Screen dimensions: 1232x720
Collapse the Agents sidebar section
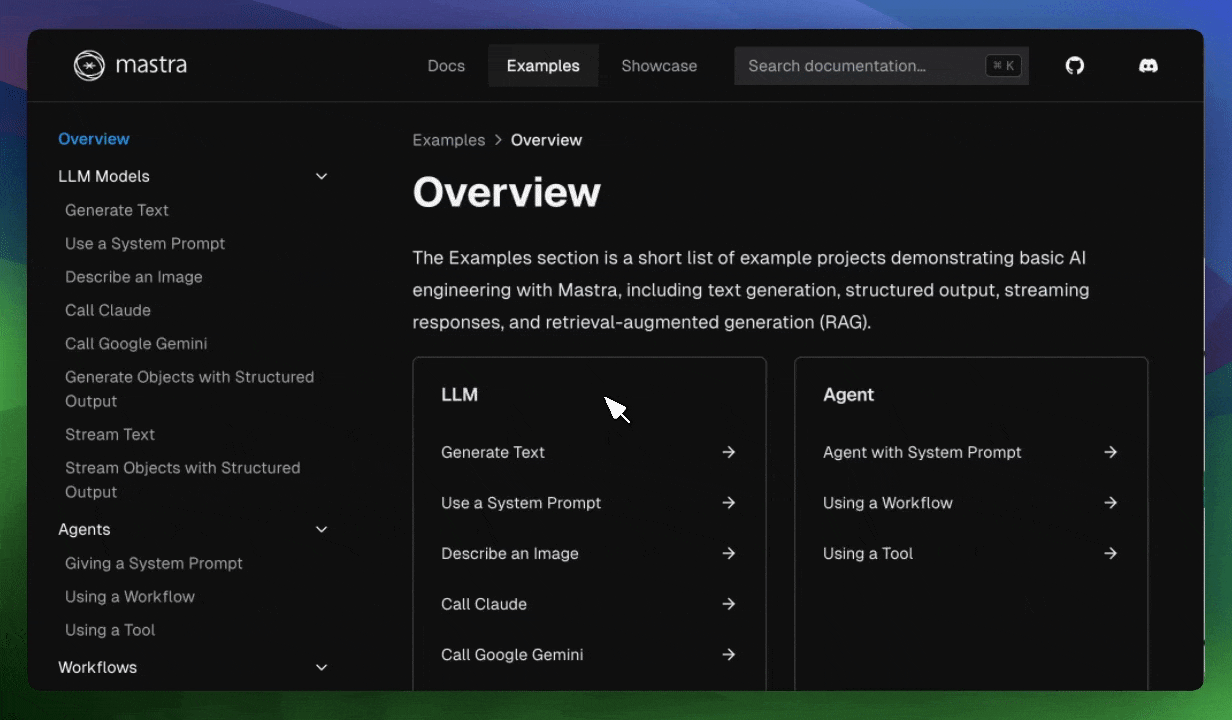(322, 529)
